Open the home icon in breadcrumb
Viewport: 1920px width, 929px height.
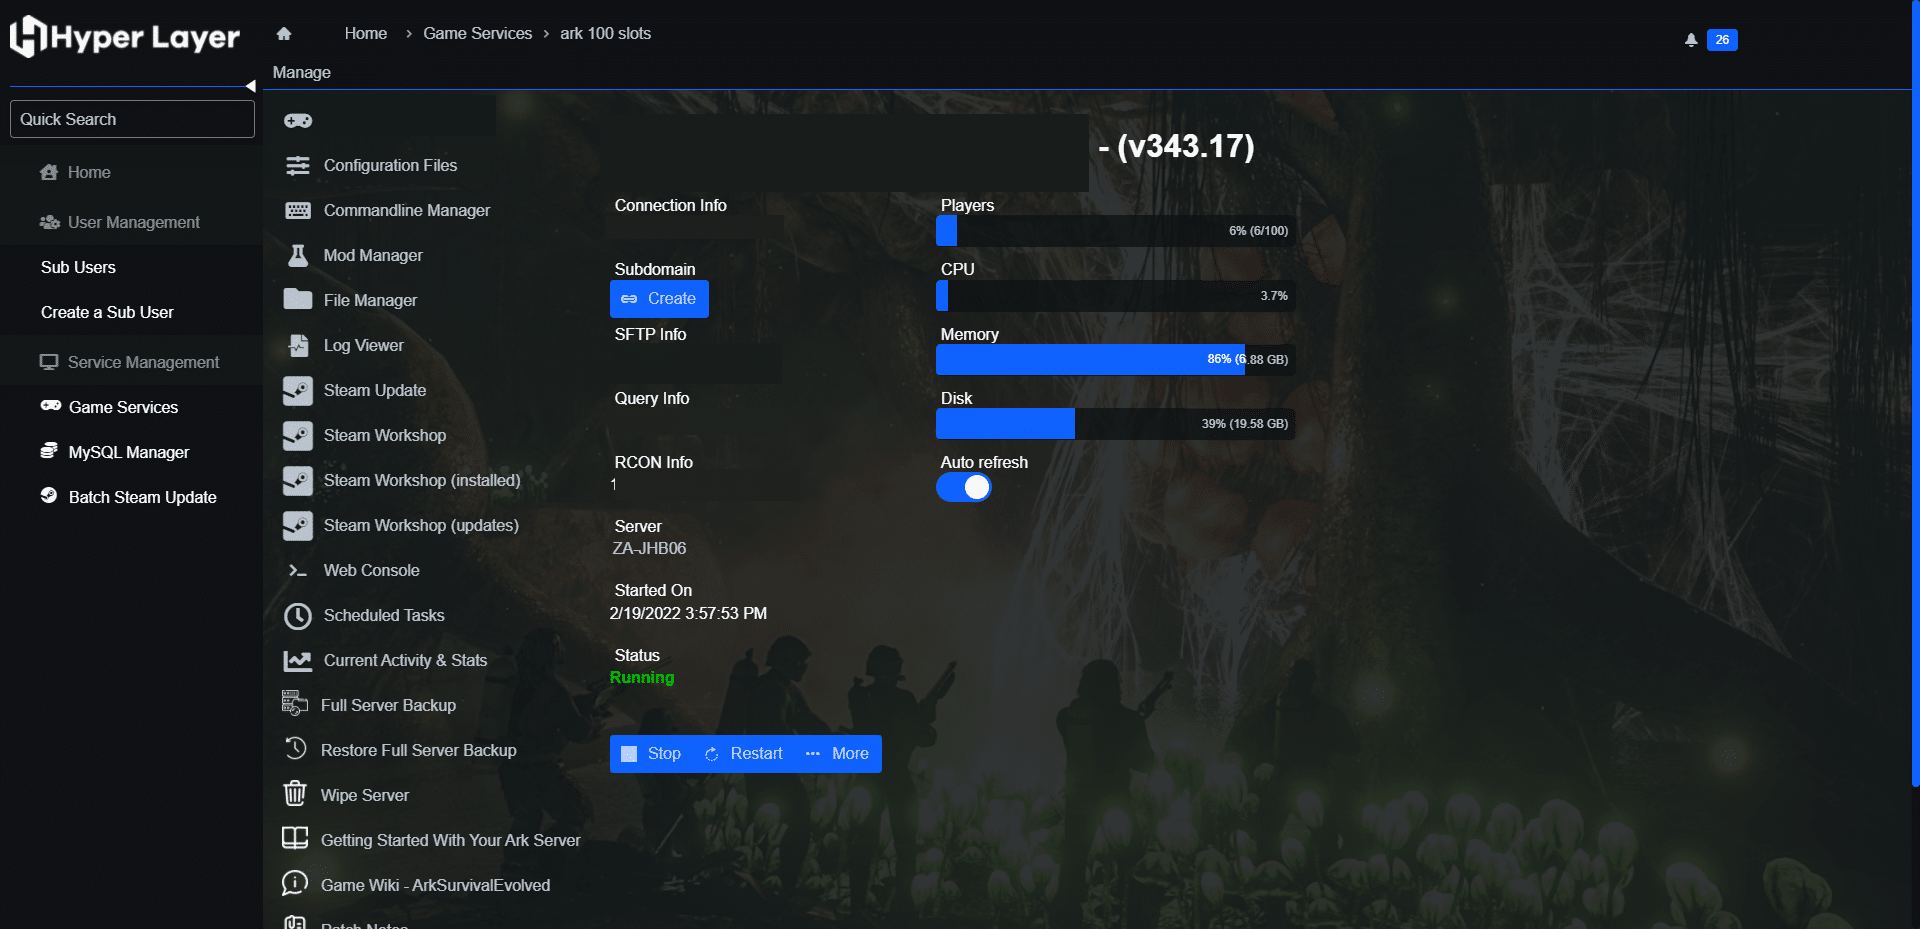[284, 34]
